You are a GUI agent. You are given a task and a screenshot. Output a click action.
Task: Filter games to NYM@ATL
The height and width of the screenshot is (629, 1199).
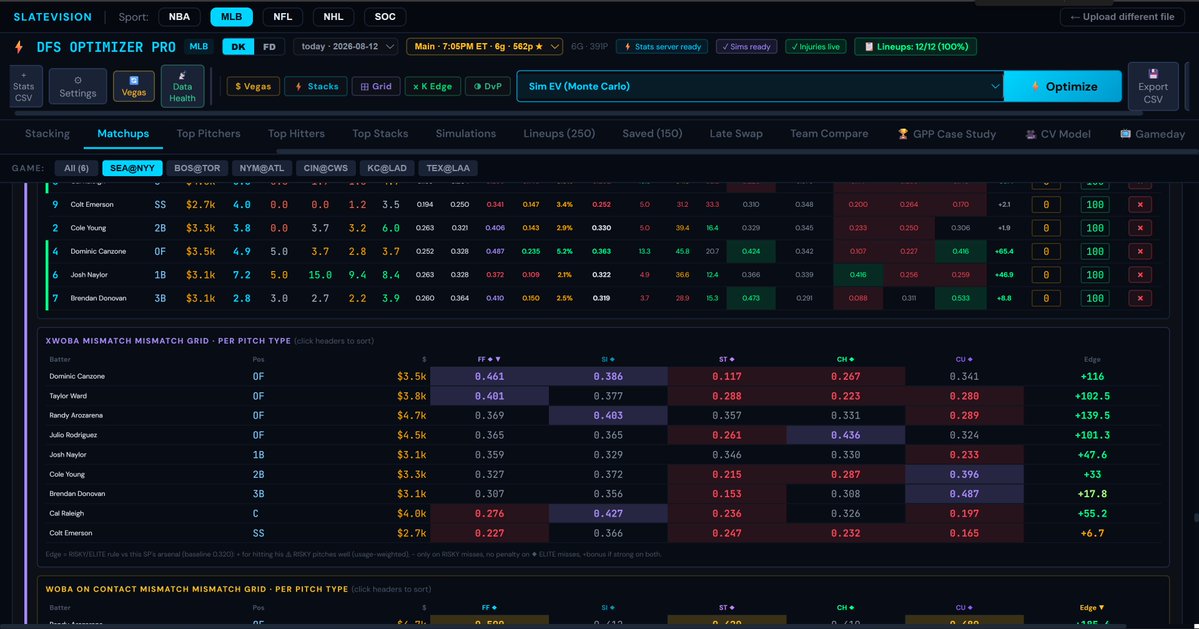click(262, 168)
